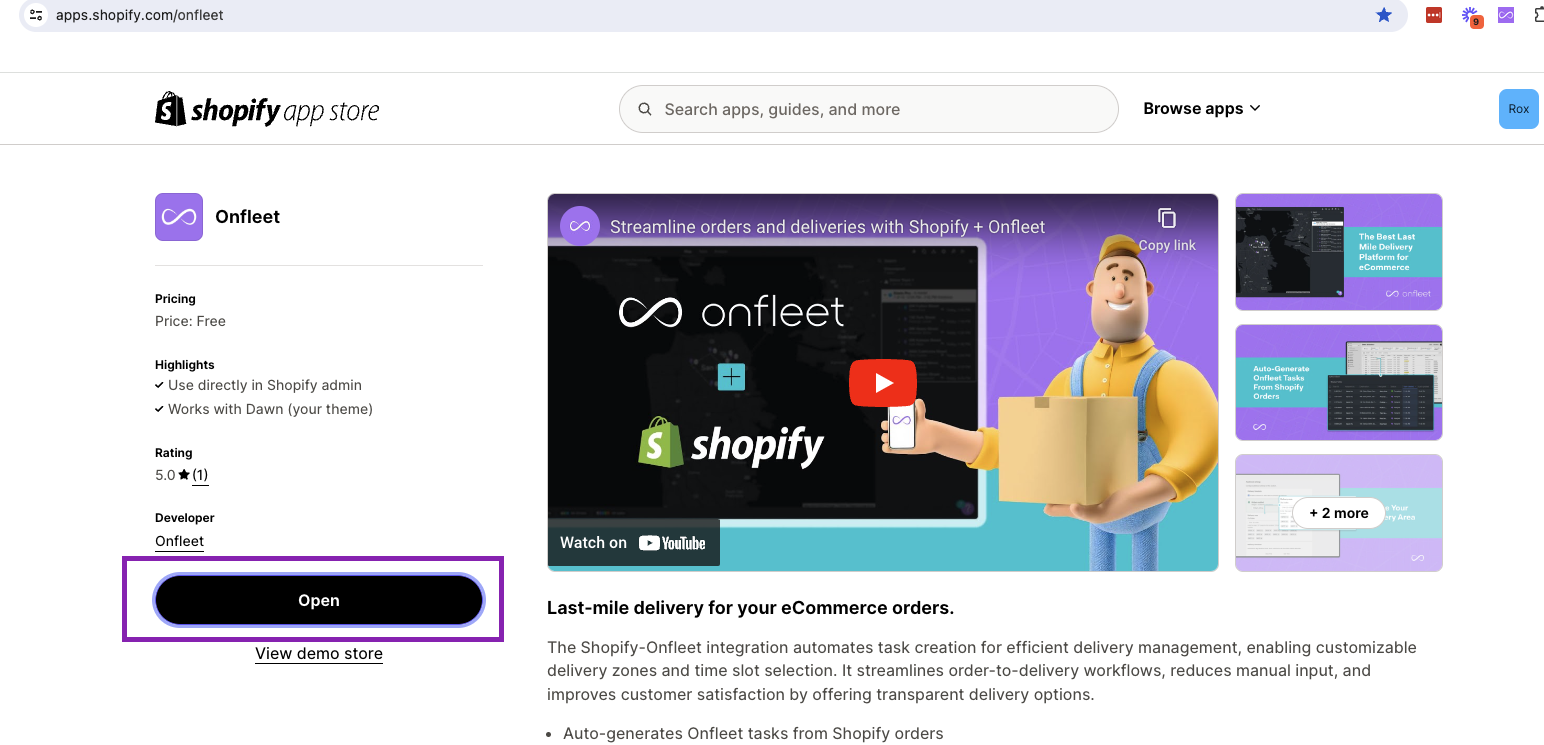Open the Best Last Mile Delivery thumbnail
Image resolution: width=1544 pixels, height=745 pixels.
click(1339, 252)
